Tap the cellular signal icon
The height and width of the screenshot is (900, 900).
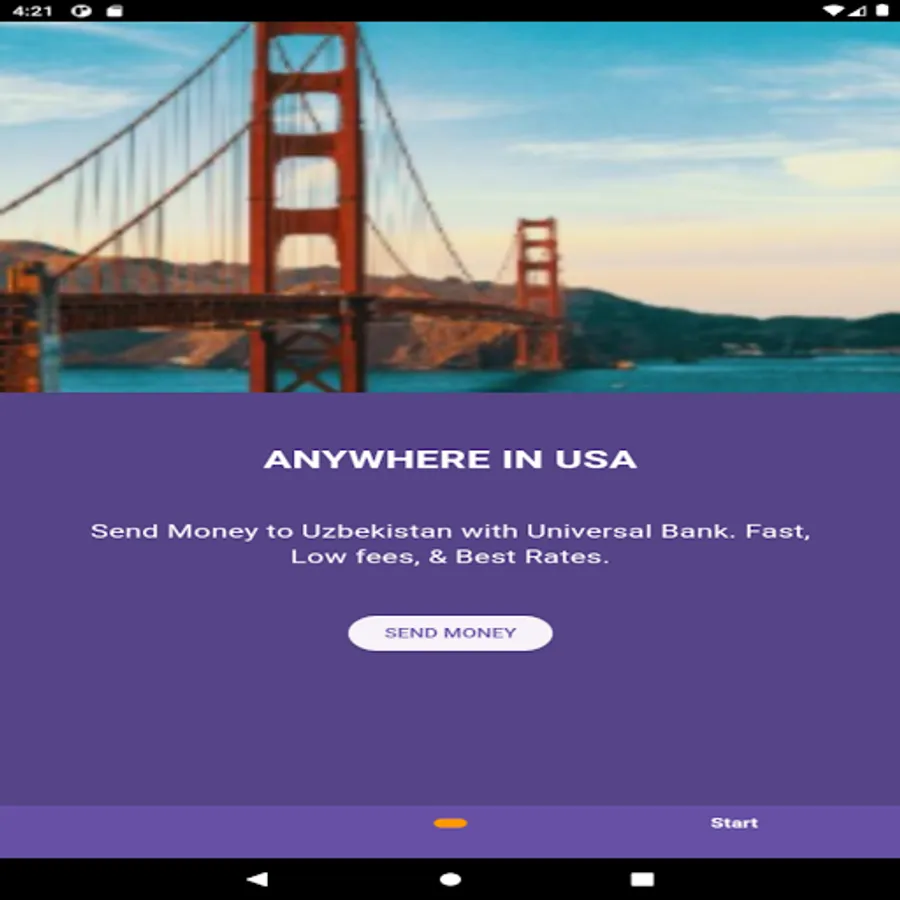click(858, 10)
